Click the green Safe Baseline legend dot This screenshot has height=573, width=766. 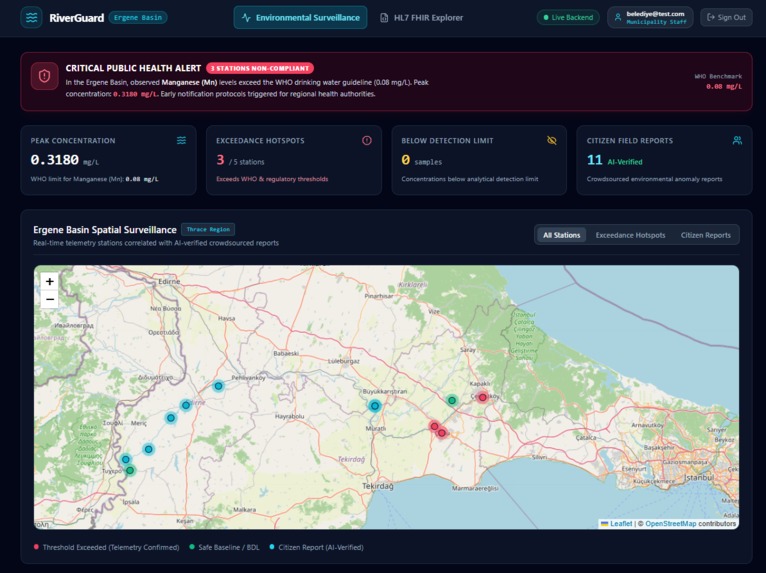(x=192, y=547)
